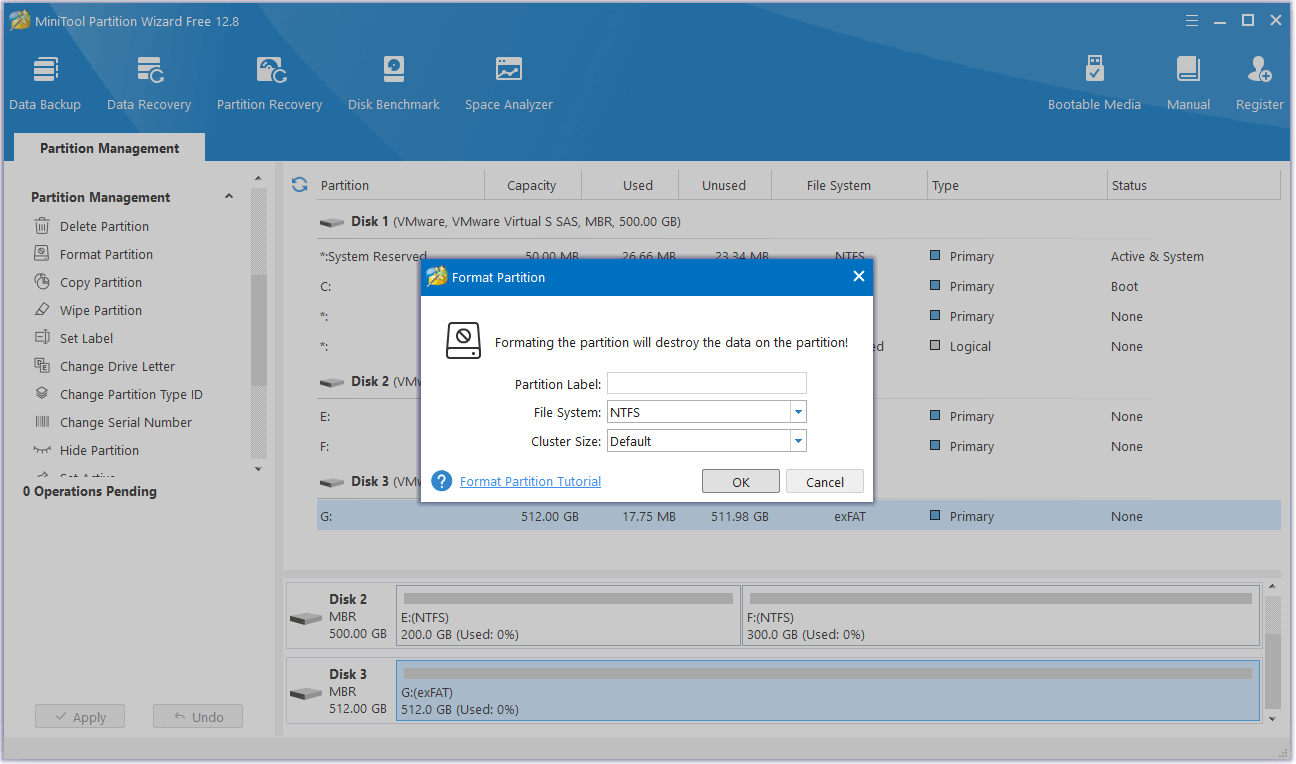Click the Apply button
The image size is (1296, 764).
tap(80, 717)
